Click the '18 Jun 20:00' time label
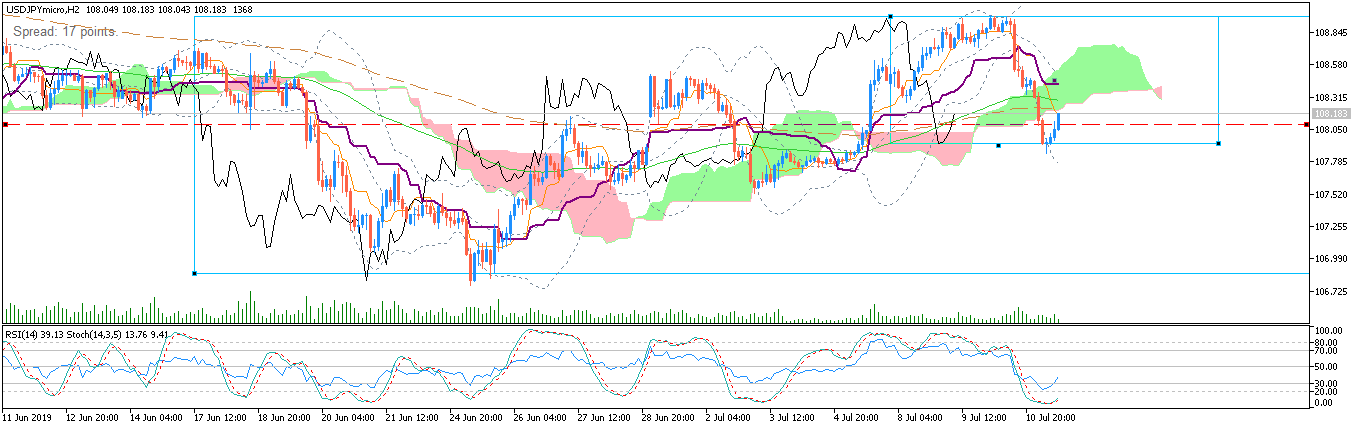The width and height of the screenshot is (1362, 429). click(282, 416)
